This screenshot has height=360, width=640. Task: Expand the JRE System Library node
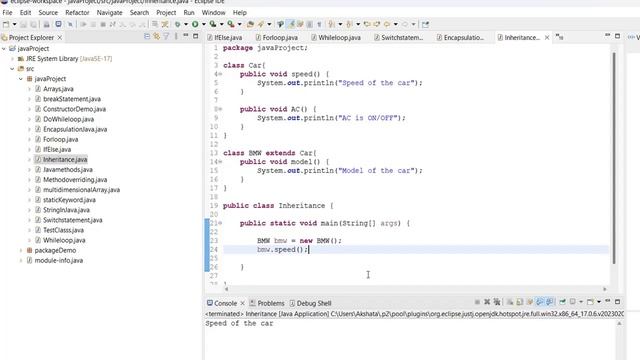(12, 59)
